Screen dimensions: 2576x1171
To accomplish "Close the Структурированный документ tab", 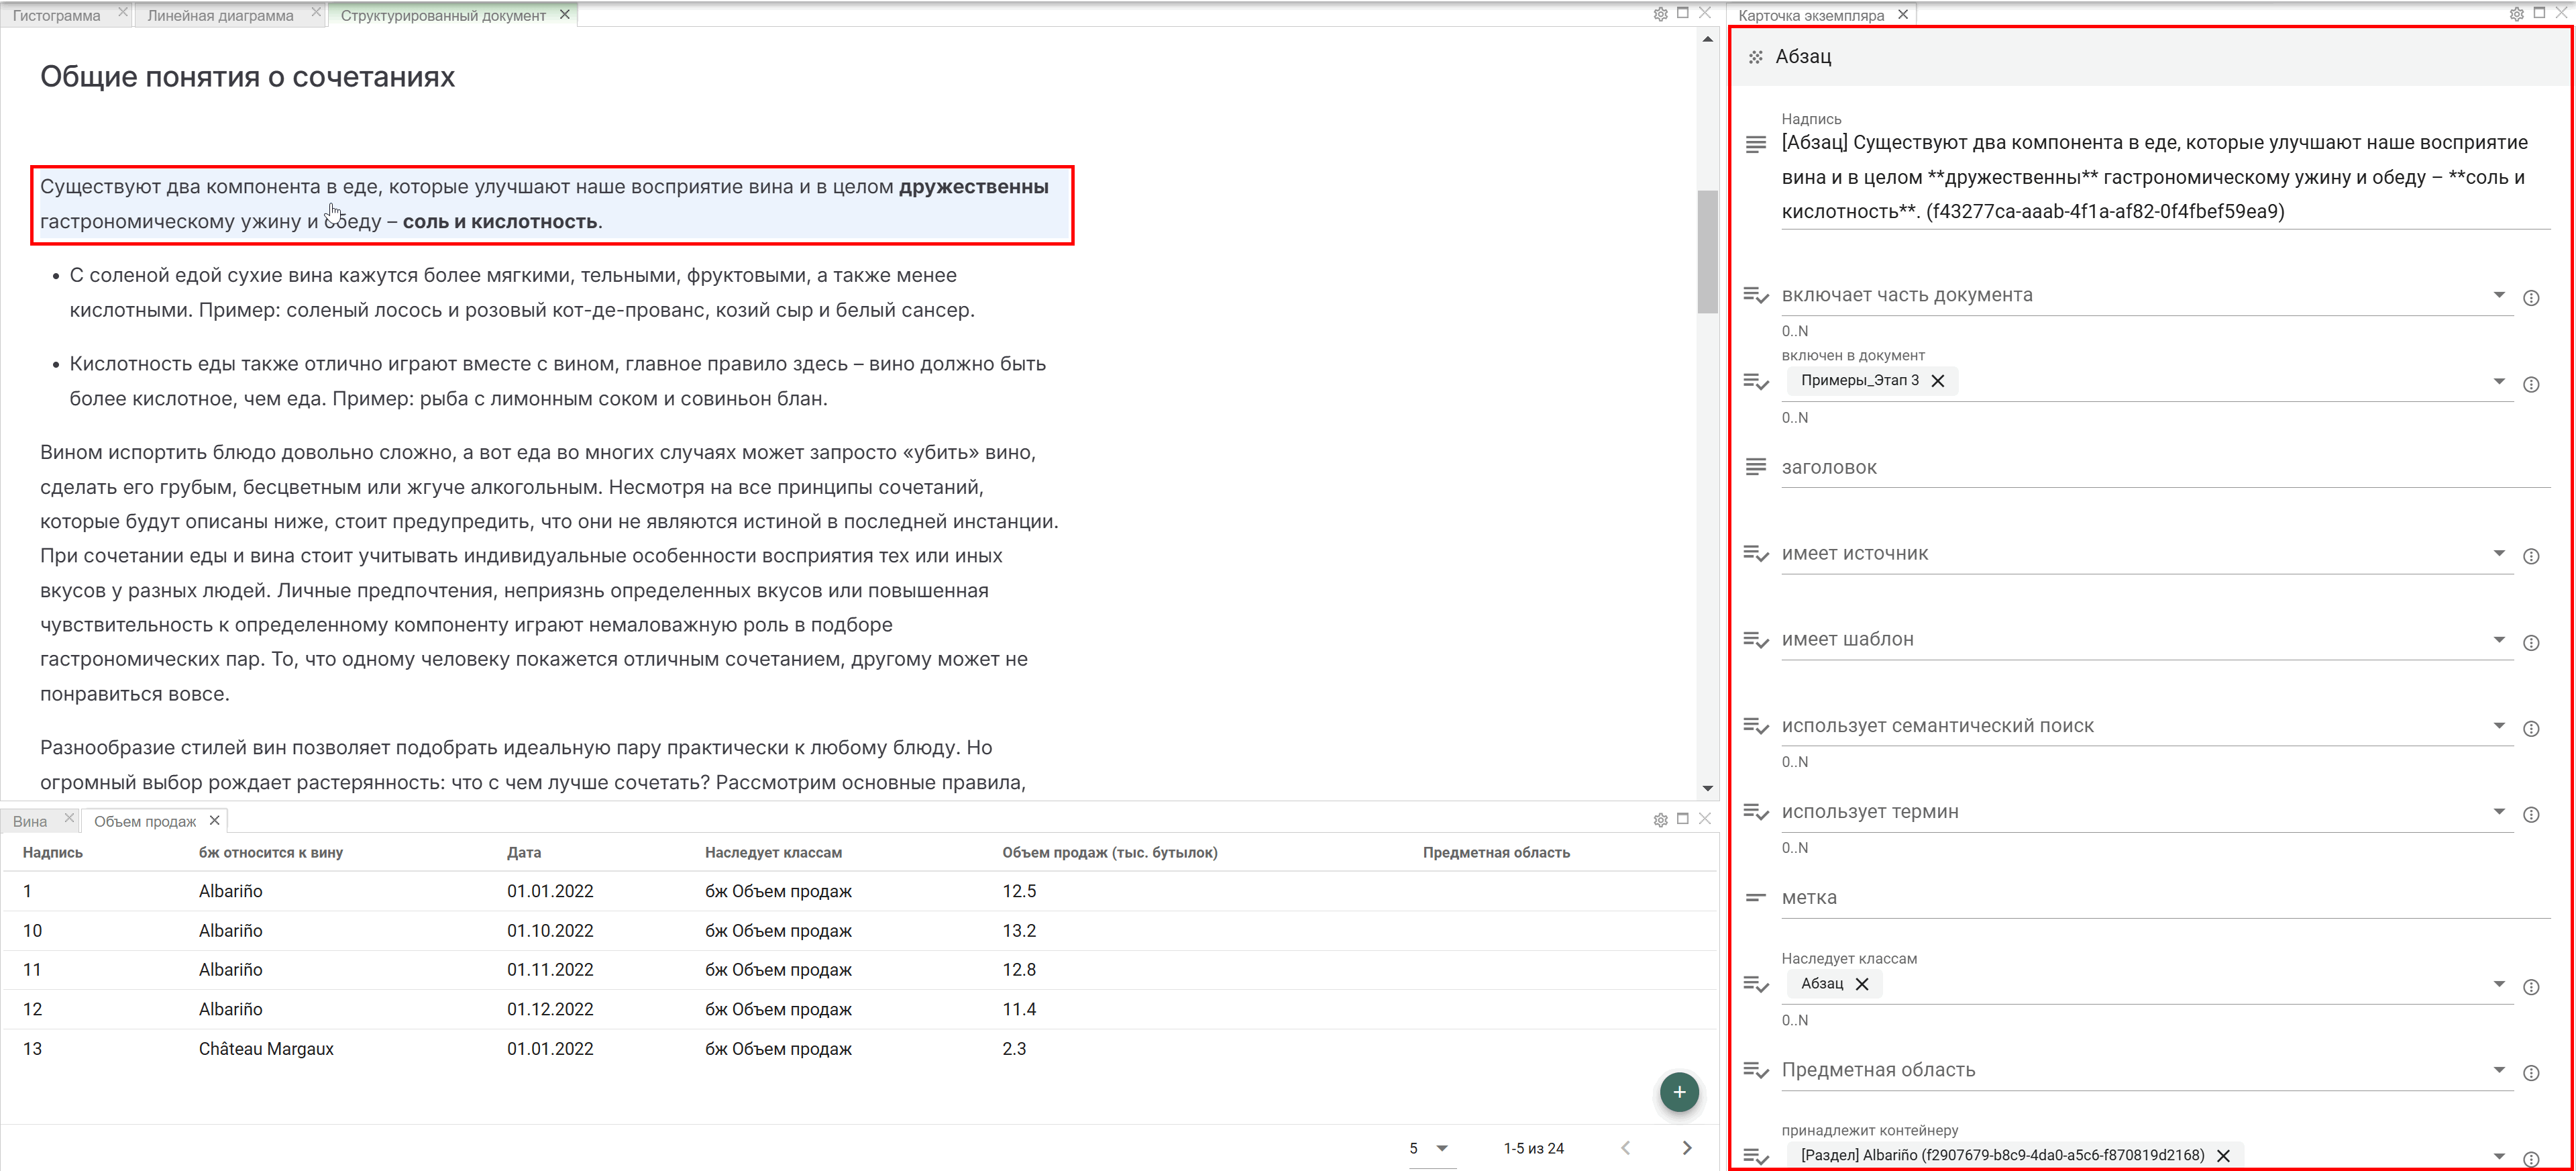I will pos(564,14).
